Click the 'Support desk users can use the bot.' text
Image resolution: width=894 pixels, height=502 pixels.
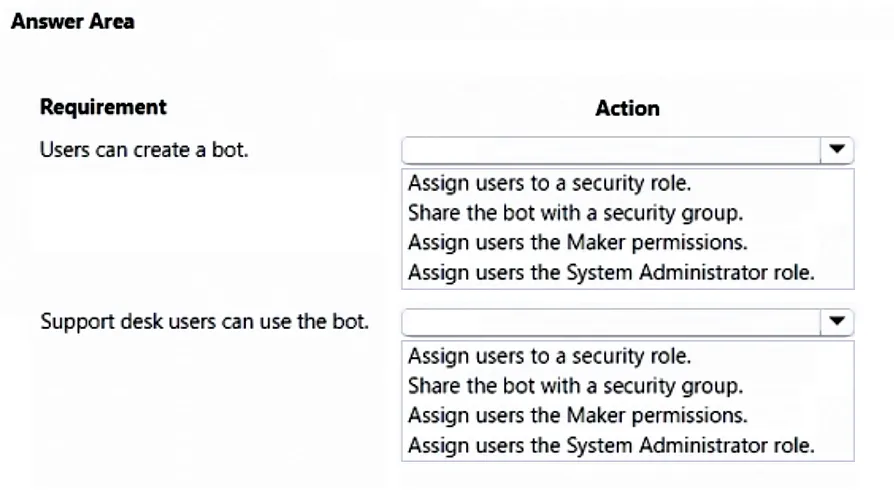(x=204, y=322)
